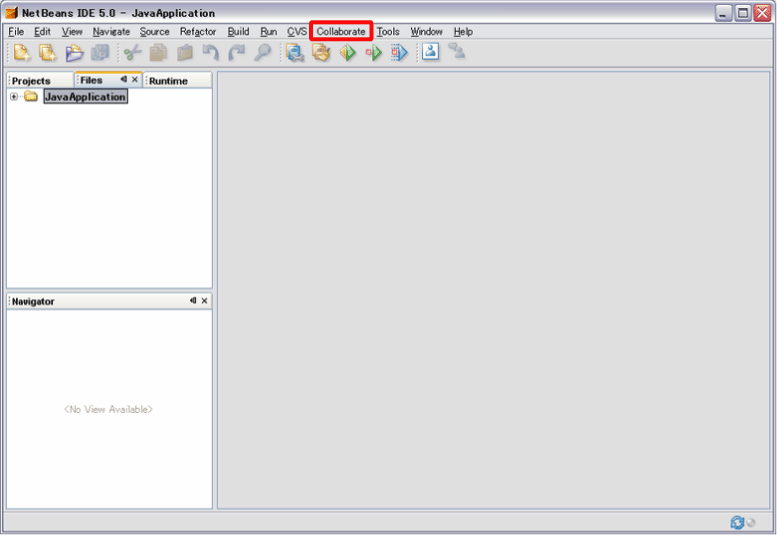Open the Collaborate menu

click(341, 32)
